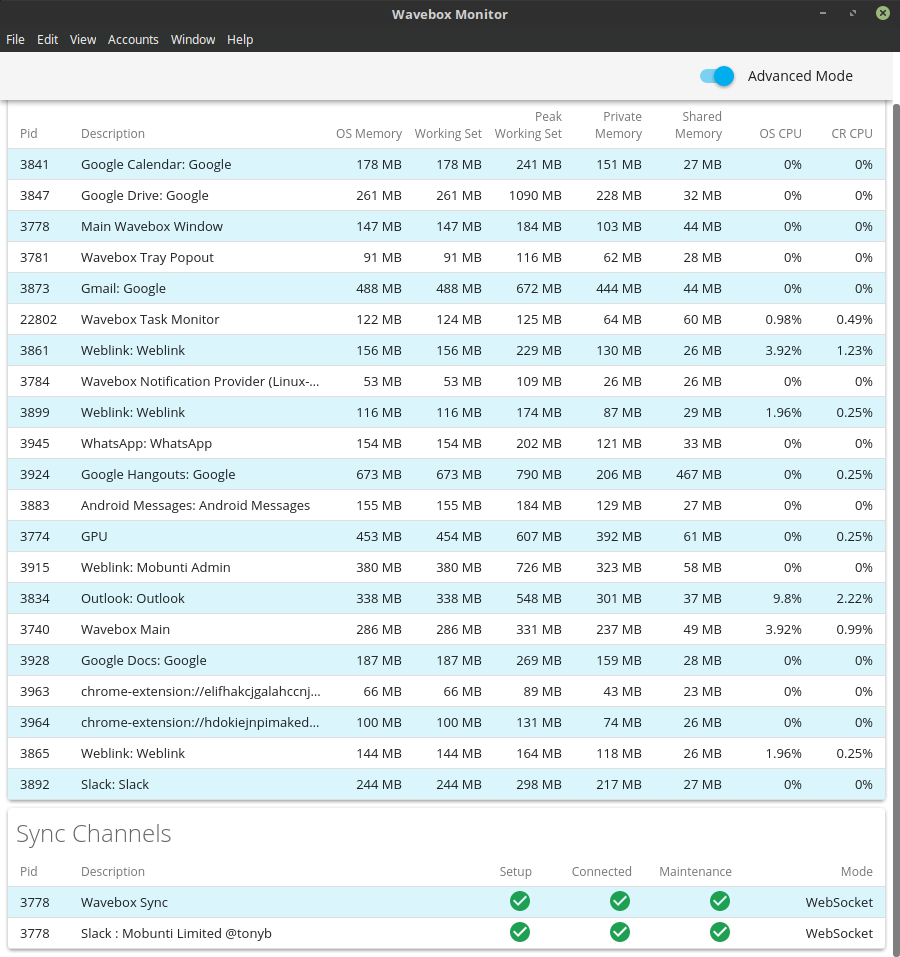The image size is (900, 957).
Task: Click the 467 MB shared memory value
Action: click(x=699, y=474)
